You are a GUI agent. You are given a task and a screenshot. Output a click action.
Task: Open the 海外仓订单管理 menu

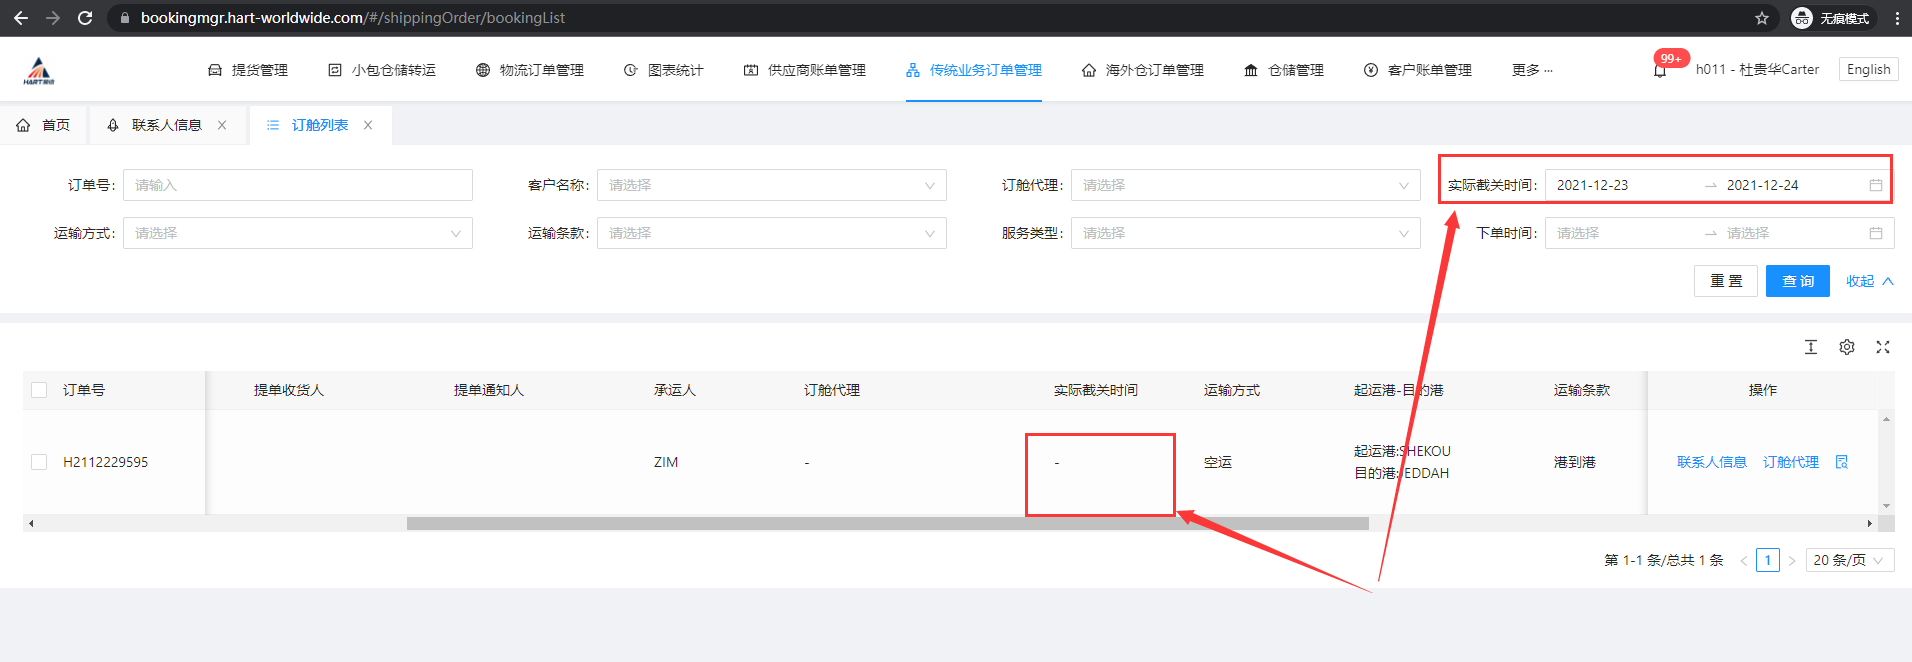[x=1143, y=70]
